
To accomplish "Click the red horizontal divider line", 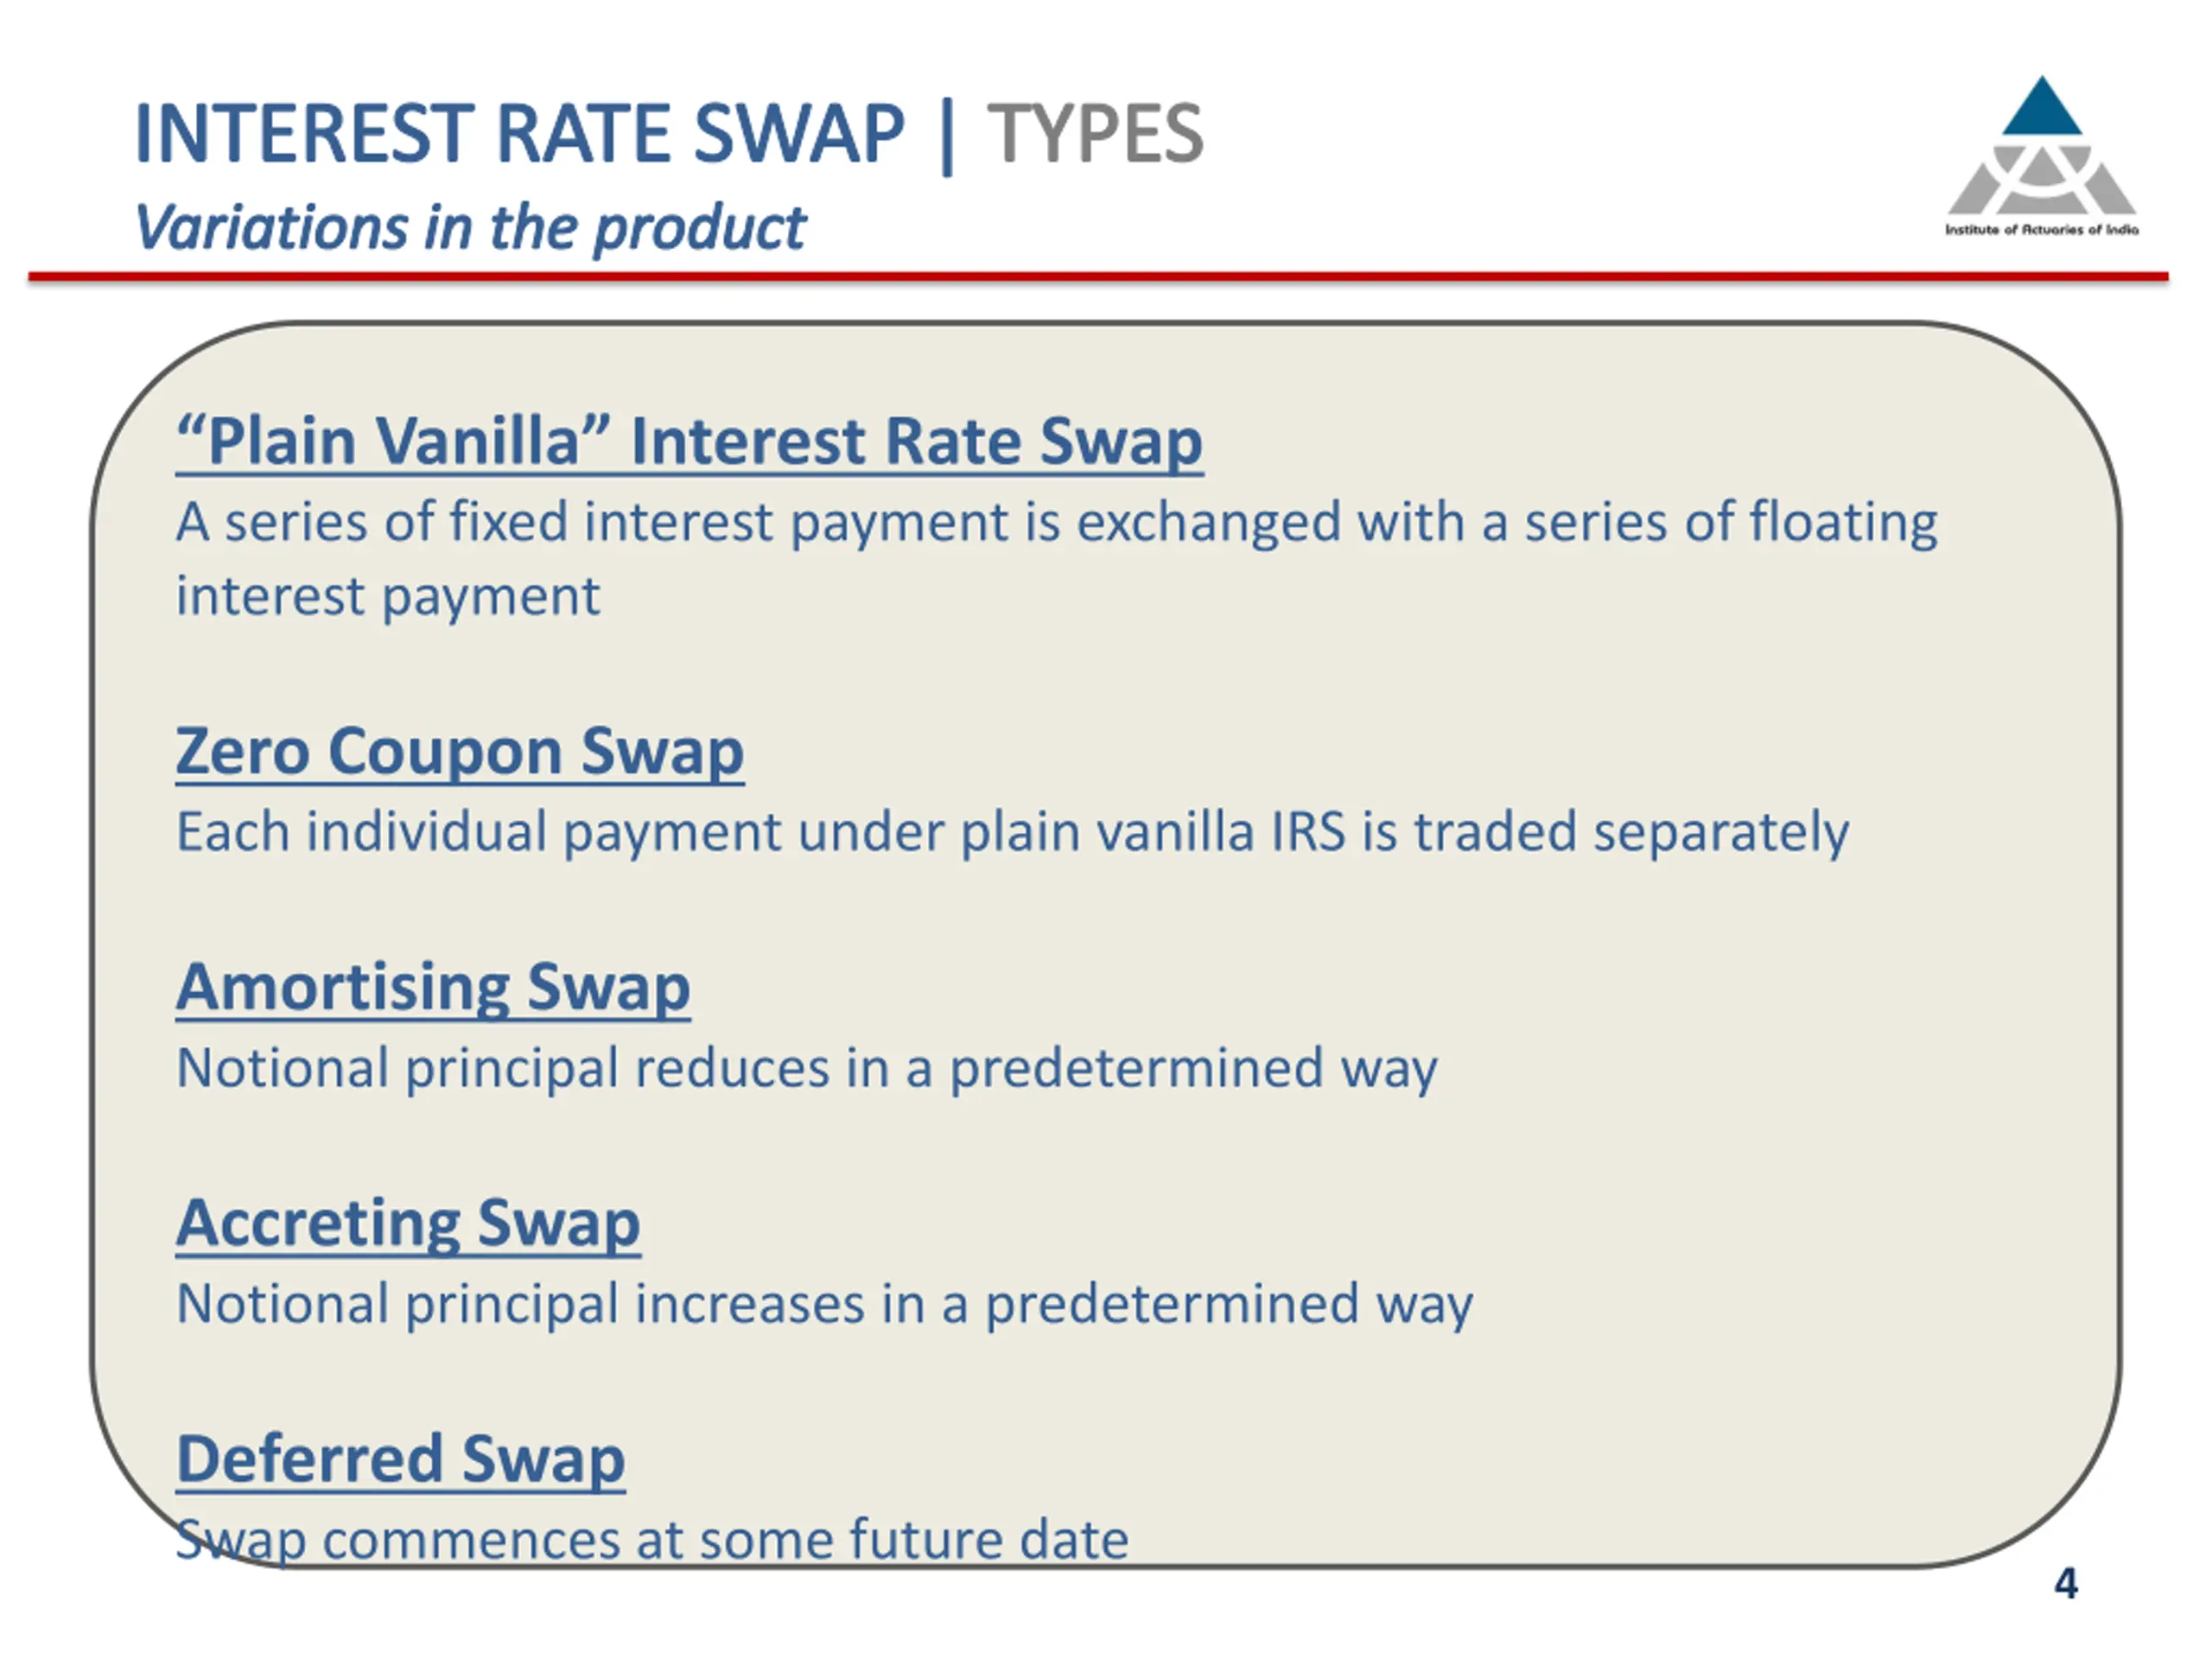I will 1098,276.
